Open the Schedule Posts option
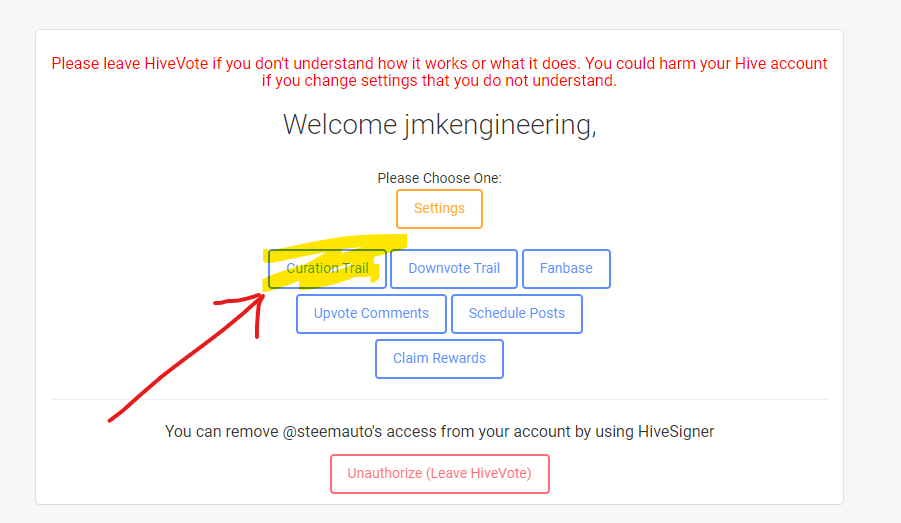 click(517, 313)
